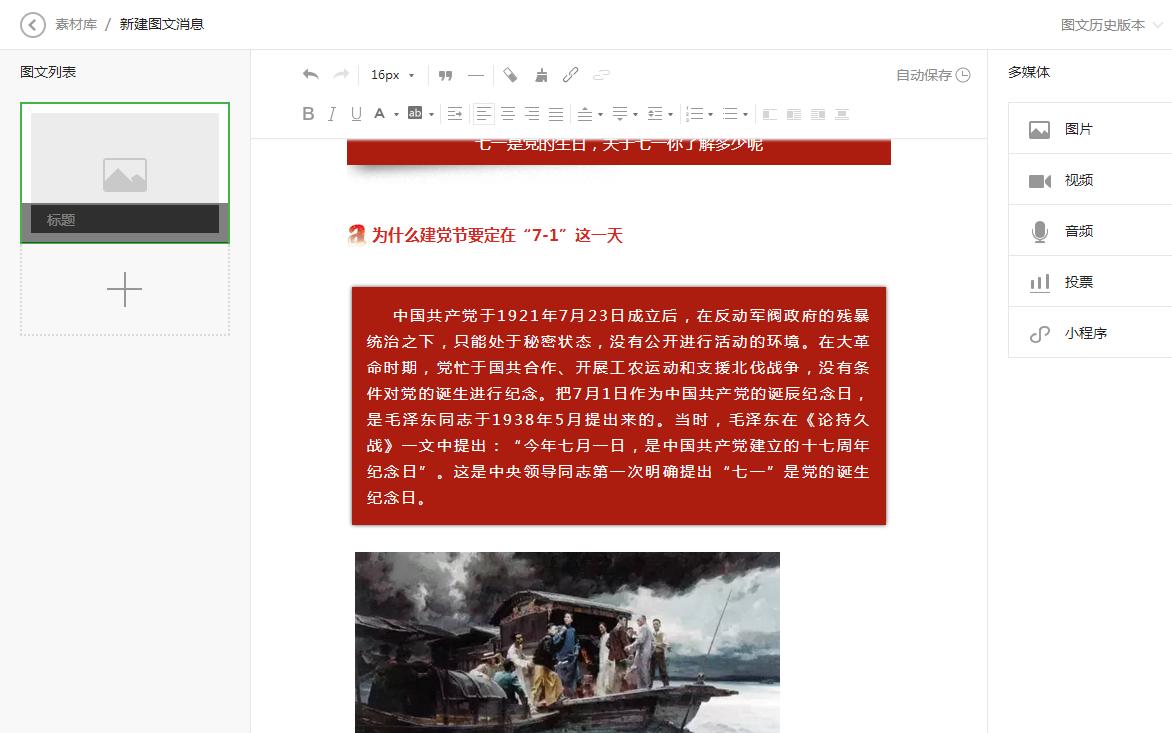Insert a 视频 video from the media sidebar
The image size is (1172, 733).
tap(1079, 179)
